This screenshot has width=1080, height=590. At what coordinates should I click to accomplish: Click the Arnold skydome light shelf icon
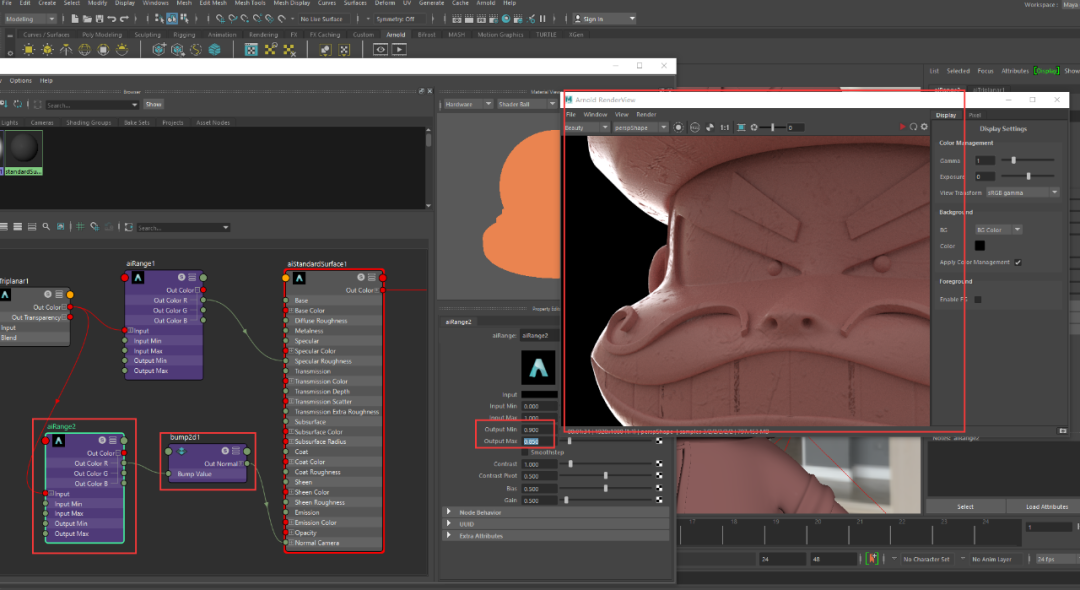(x=85, y=50)
